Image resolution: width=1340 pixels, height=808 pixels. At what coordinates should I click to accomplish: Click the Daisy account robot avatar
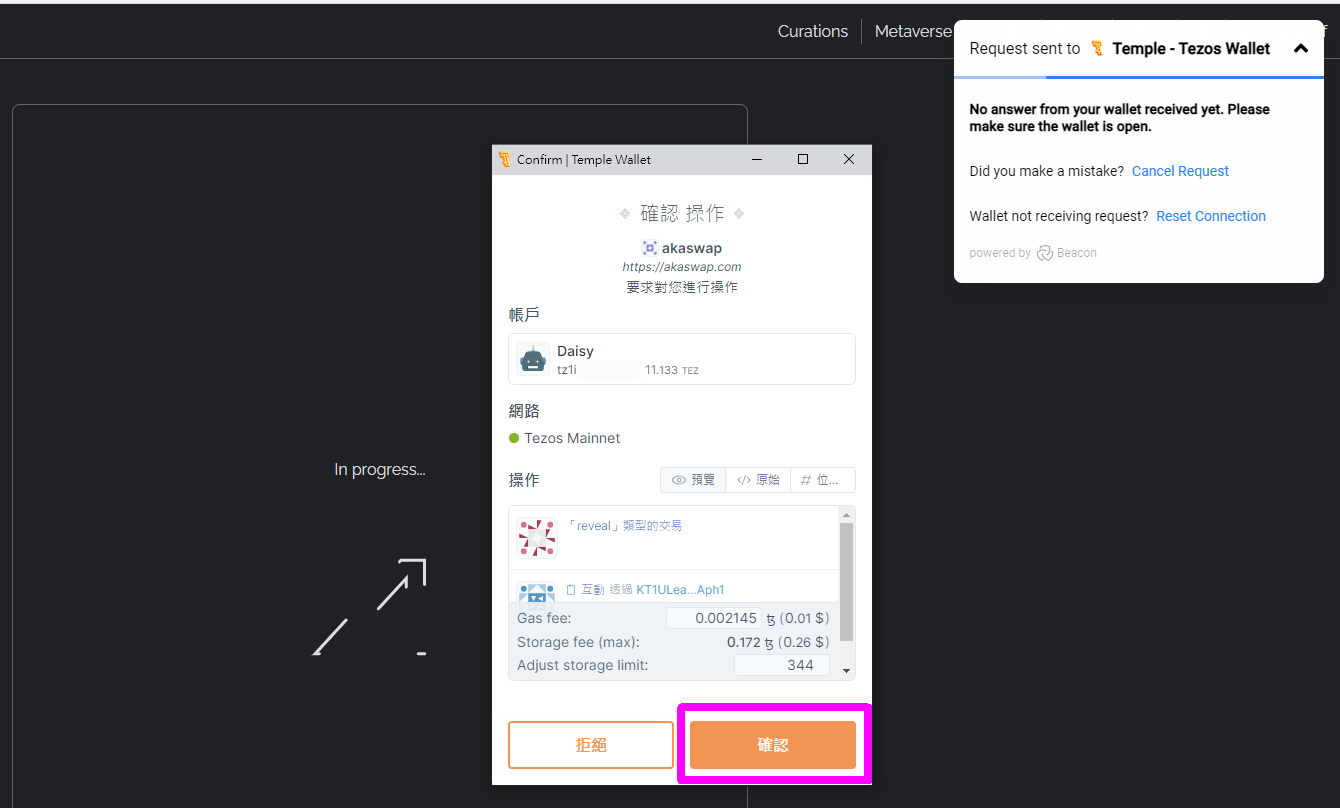point(533,359)
